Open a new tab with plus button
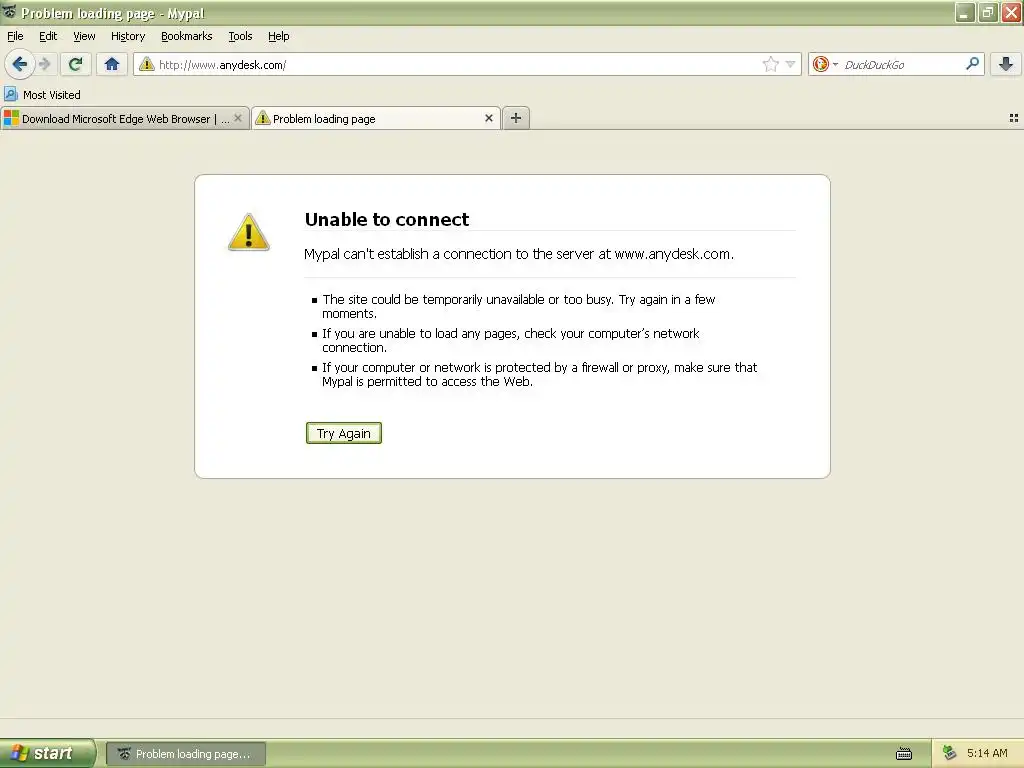The image size is (1024, 768). tap(516, 118)
